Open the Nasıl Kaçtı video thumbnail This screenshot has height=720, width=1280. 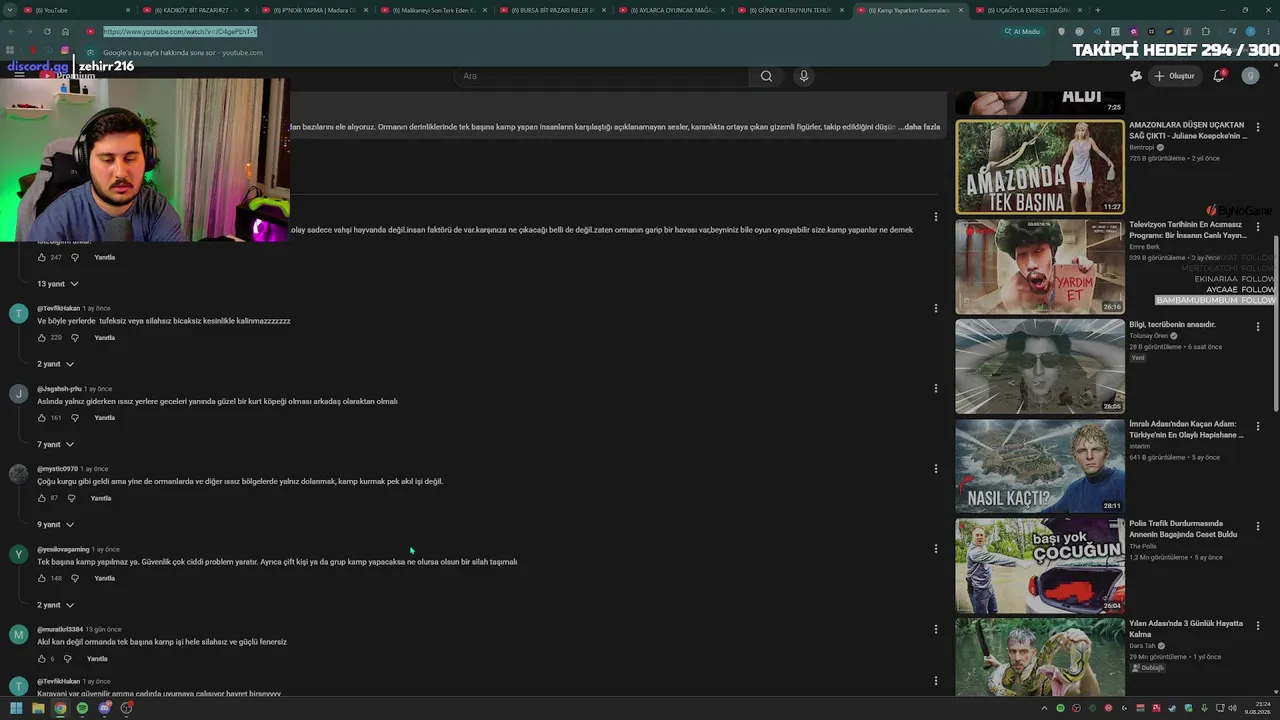pos(1040,466)
